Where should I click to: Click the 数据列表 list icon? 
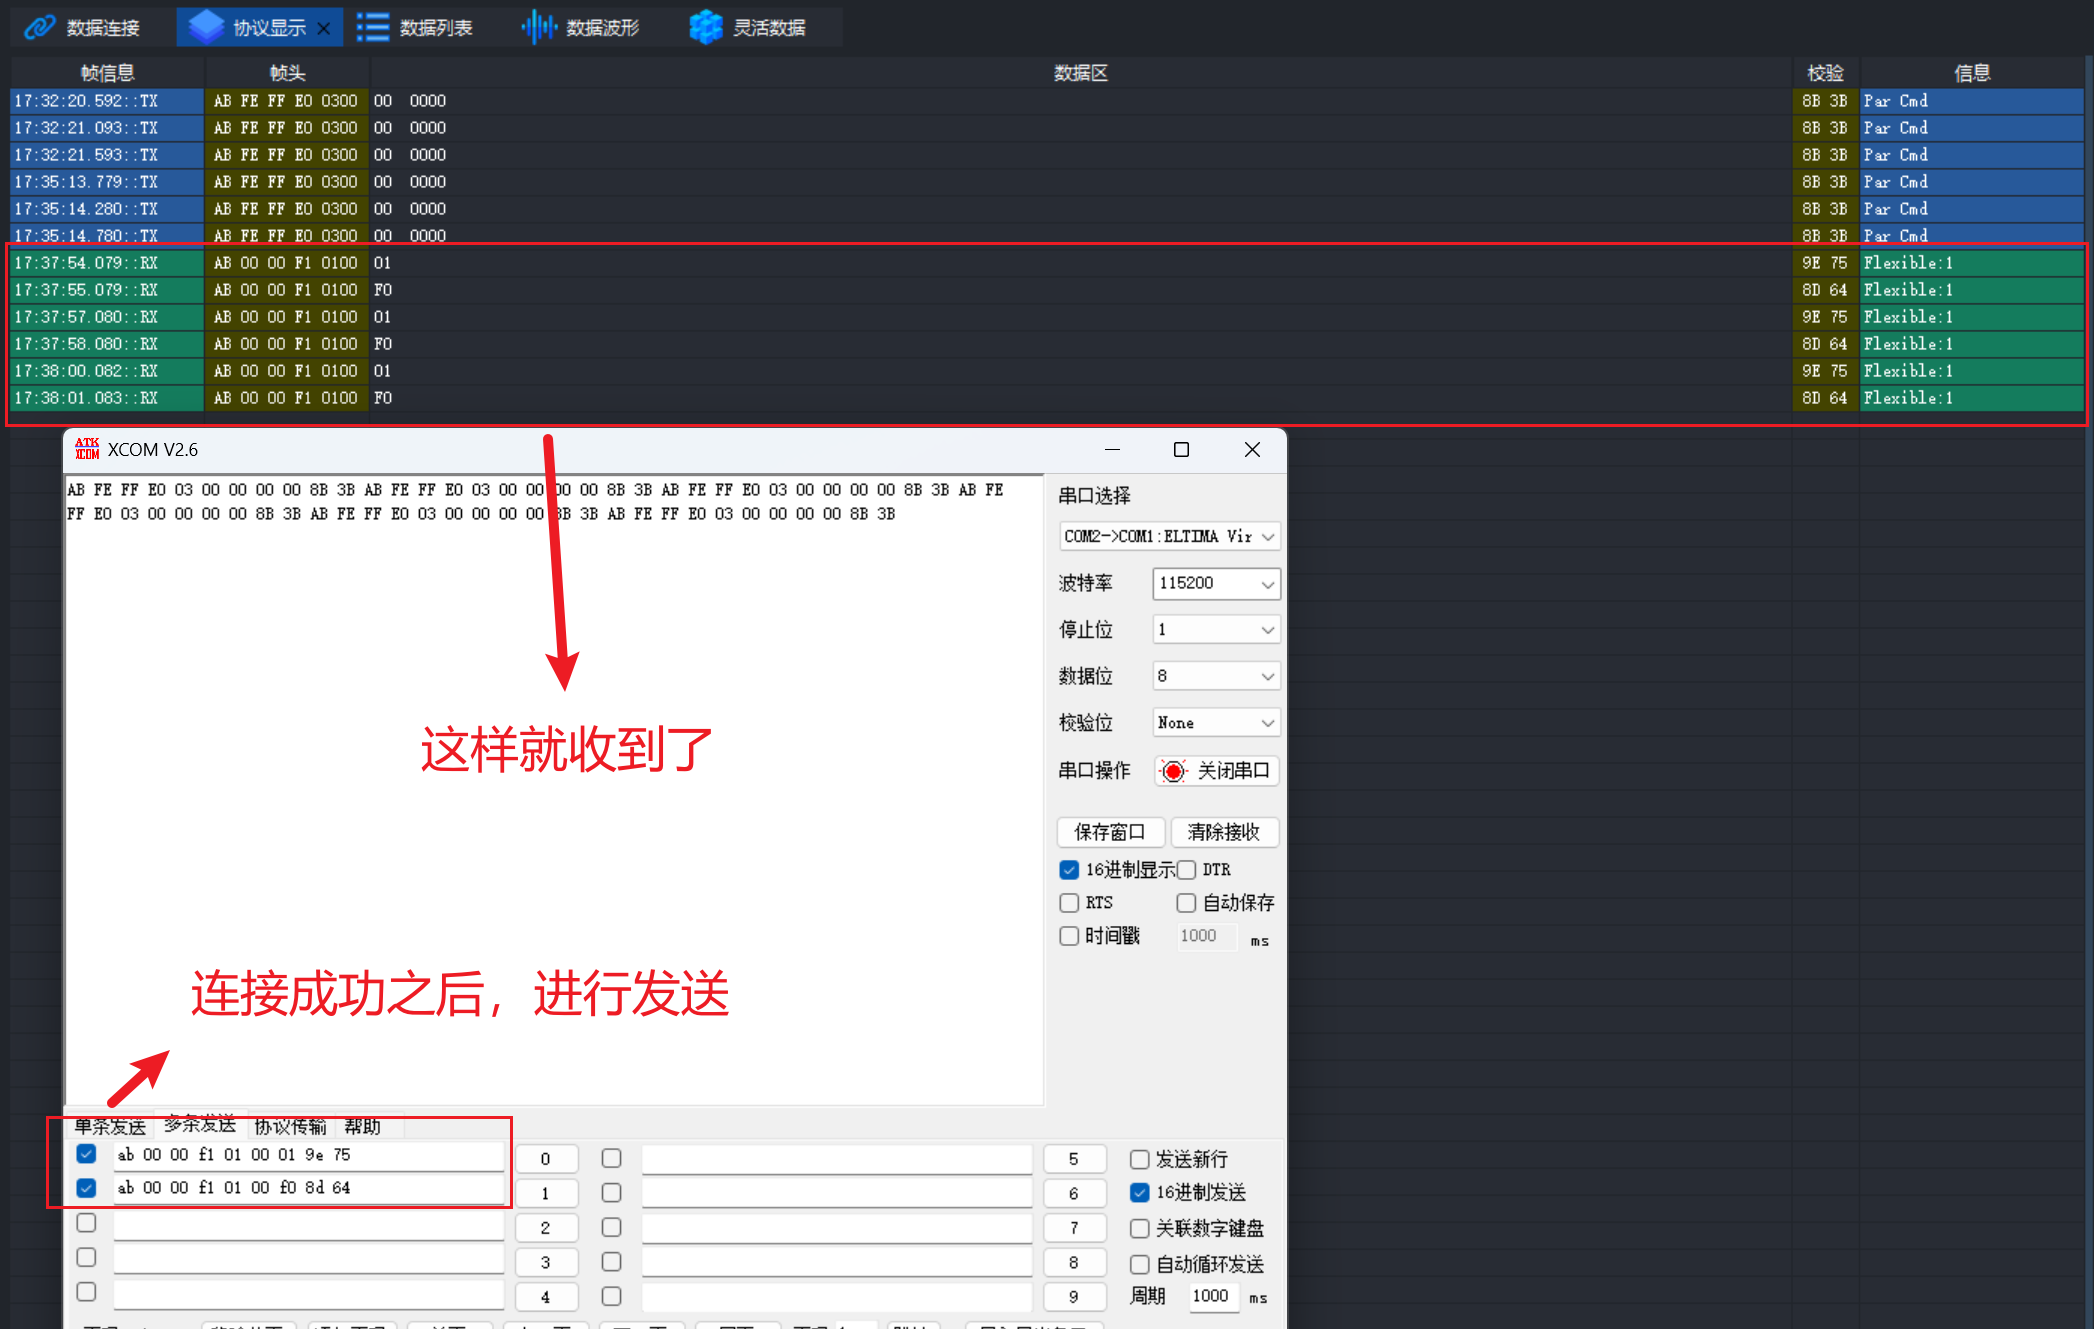pos(372,27)
